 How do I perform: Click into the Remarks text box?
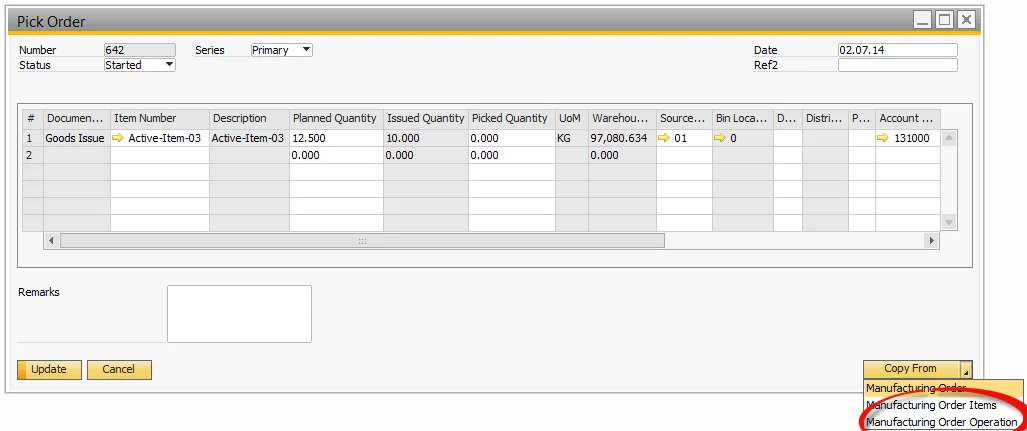click(x=239, y=313)
